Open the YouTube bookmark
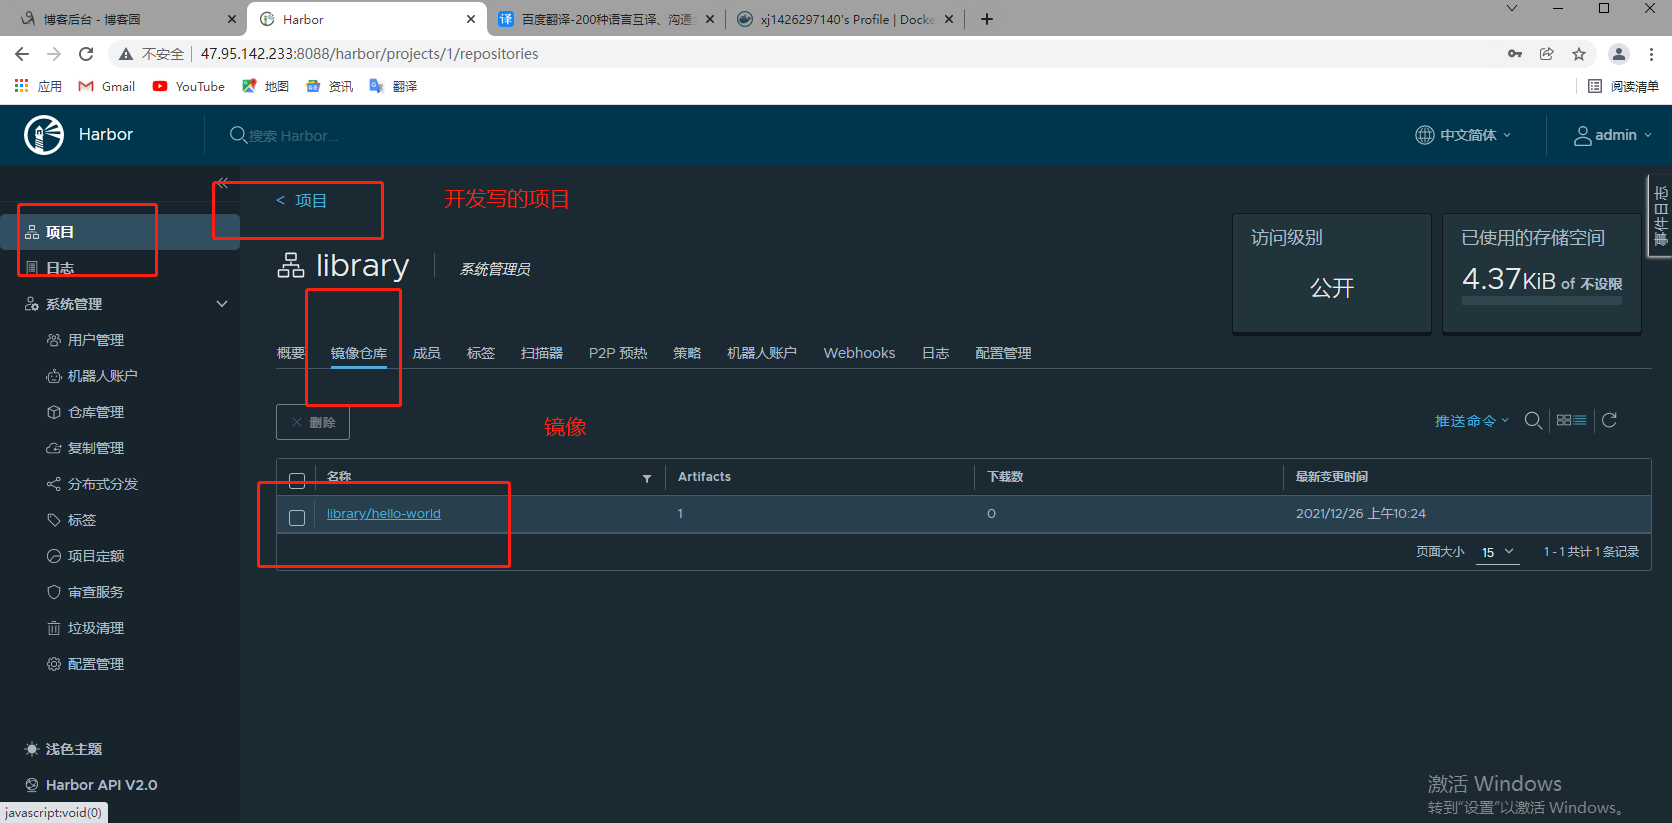The height and width of the screenshot is (823, 1672). click(x=189, y=87)
